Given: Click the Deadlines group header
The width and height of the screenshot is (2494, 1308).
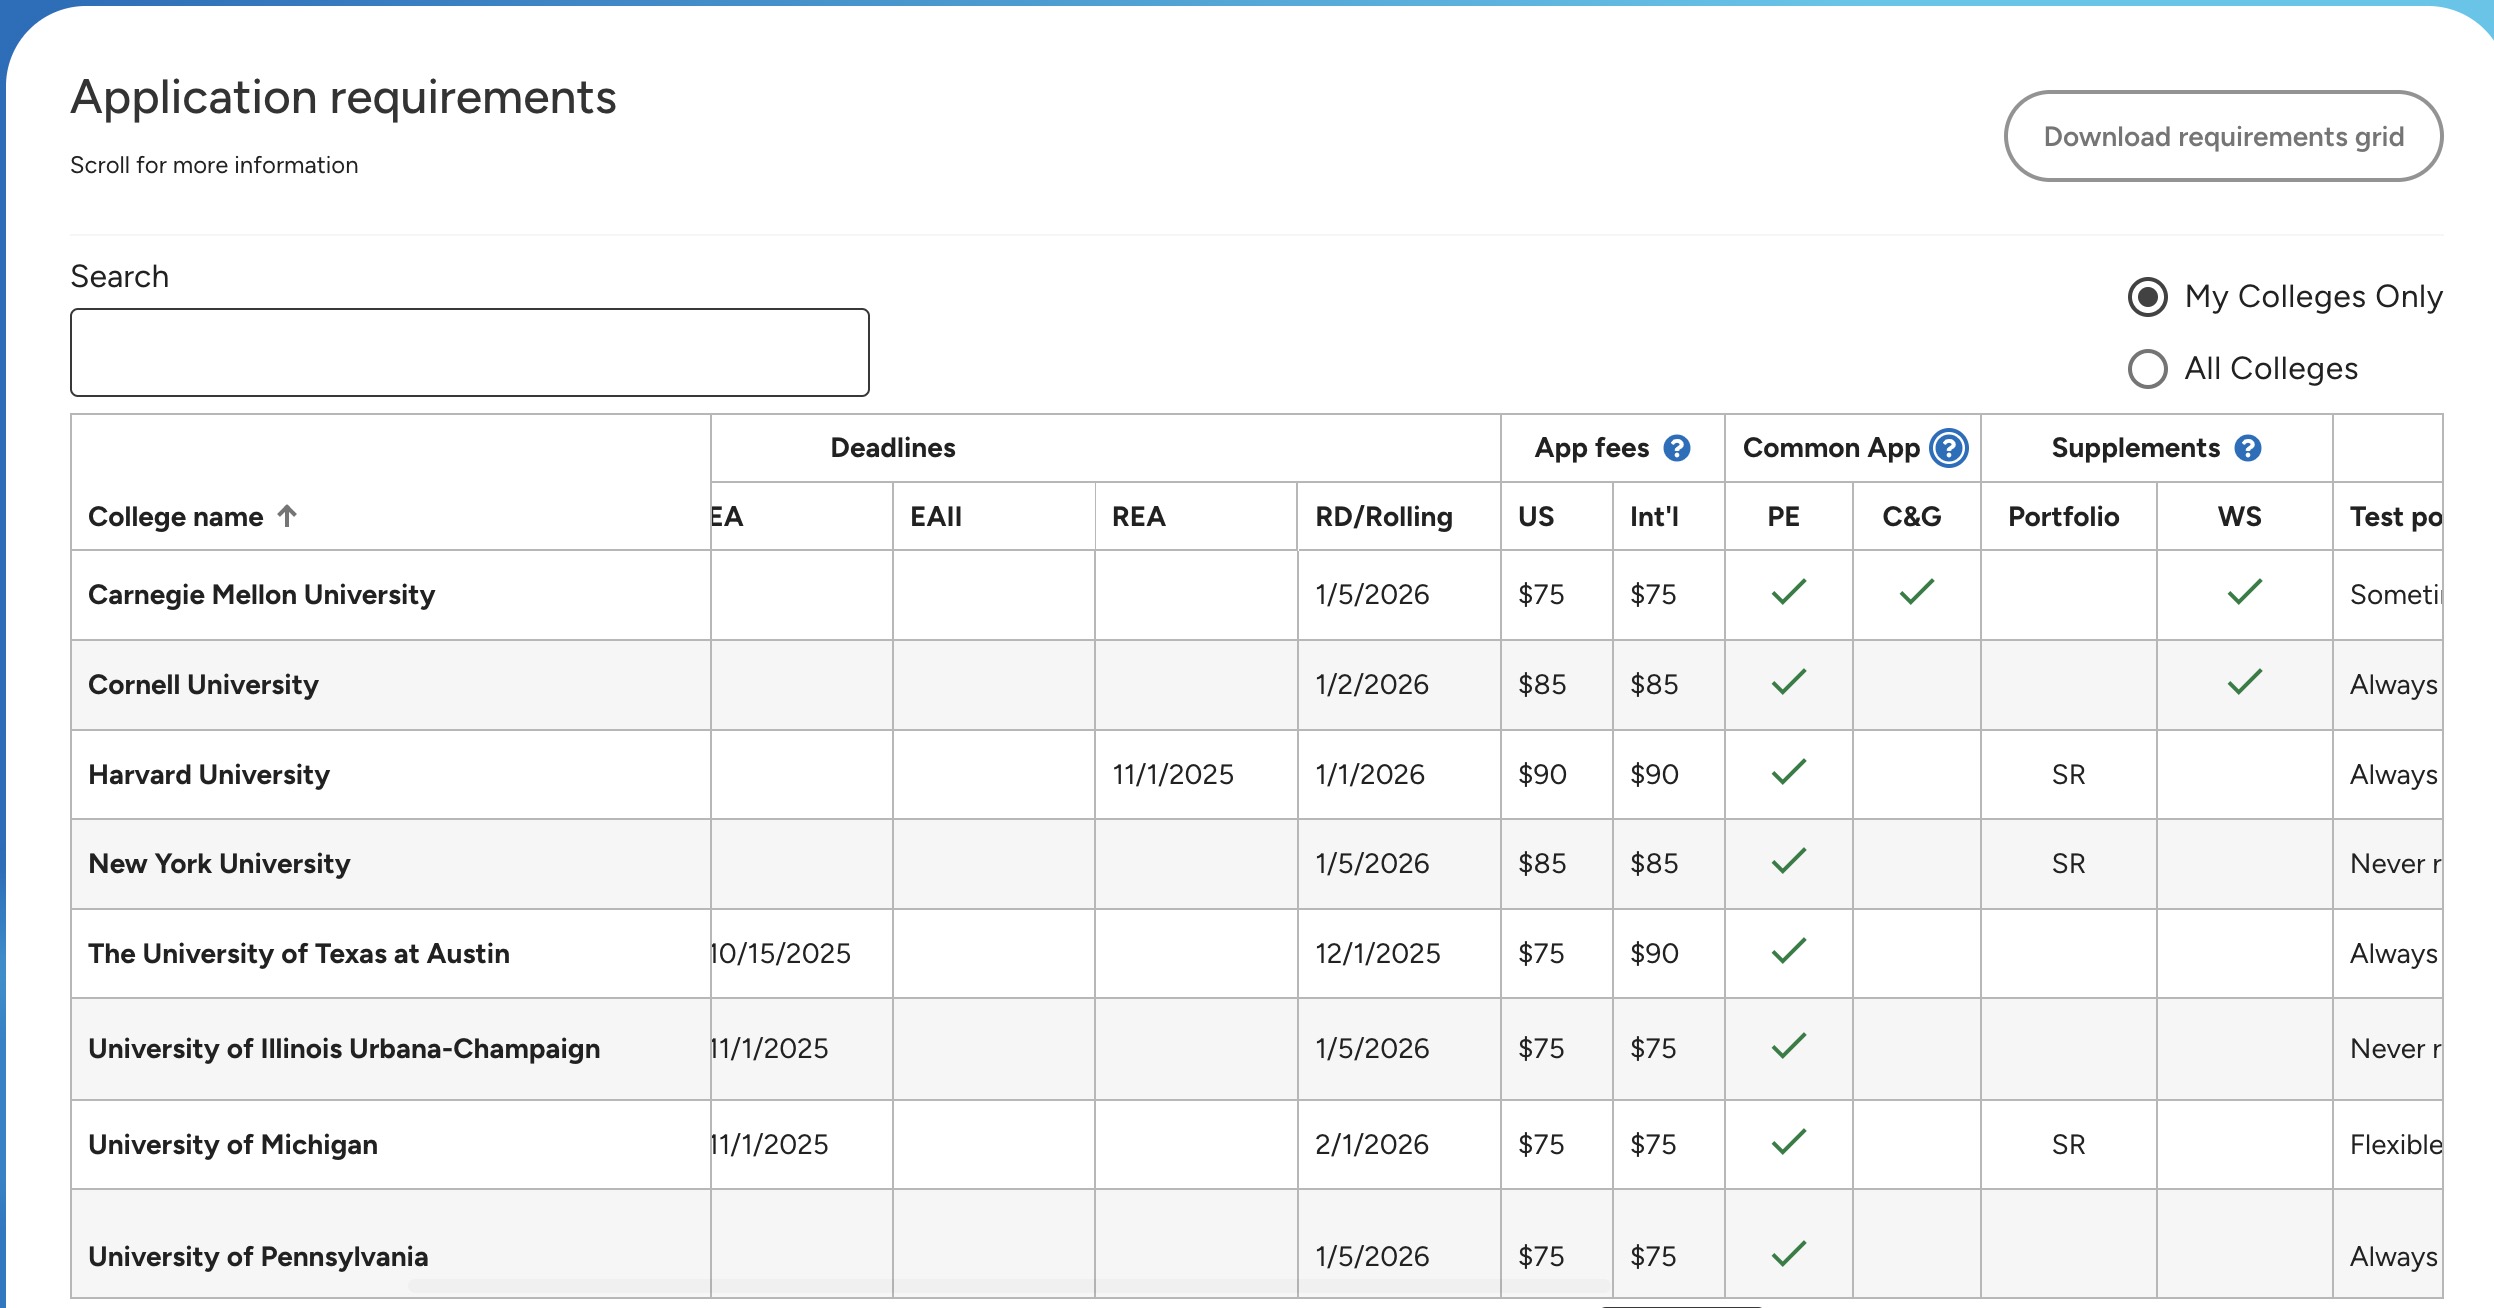Looking at the screenshot, I should click(x=893, y=448).
